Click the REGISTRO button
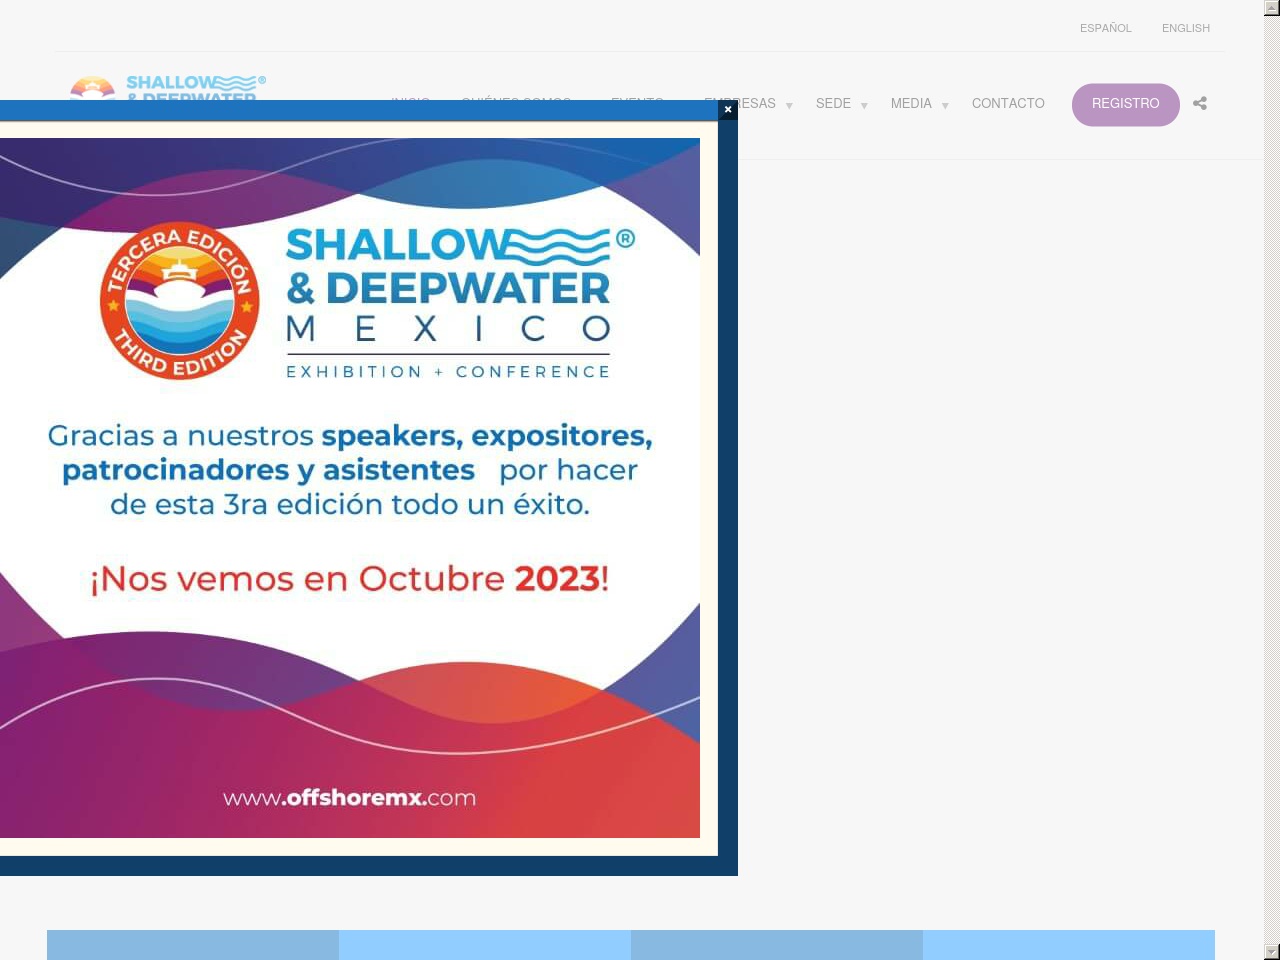Viewport: 1280px width, 960px height. [1126, 104]
